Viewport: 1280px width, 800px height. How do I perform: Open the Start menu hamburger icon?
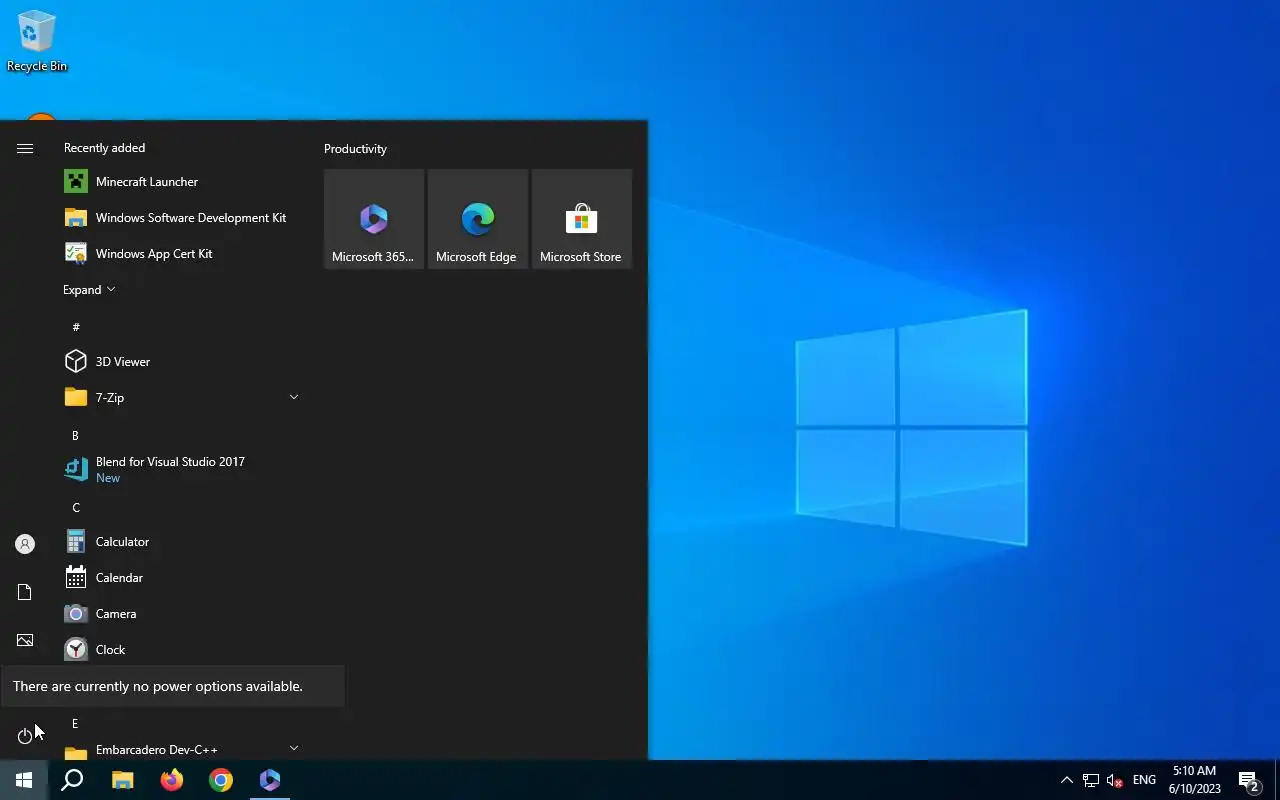pos(25,148)
